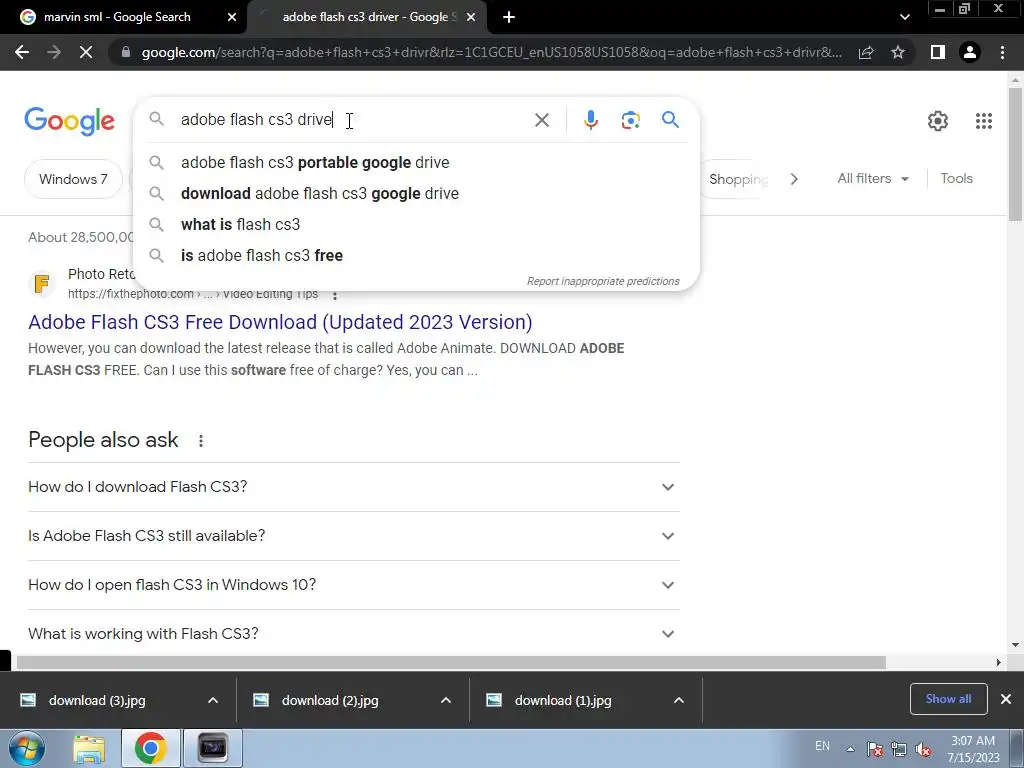Open options for download (3).jpg
1024x768 pixels.
point(213,701)
